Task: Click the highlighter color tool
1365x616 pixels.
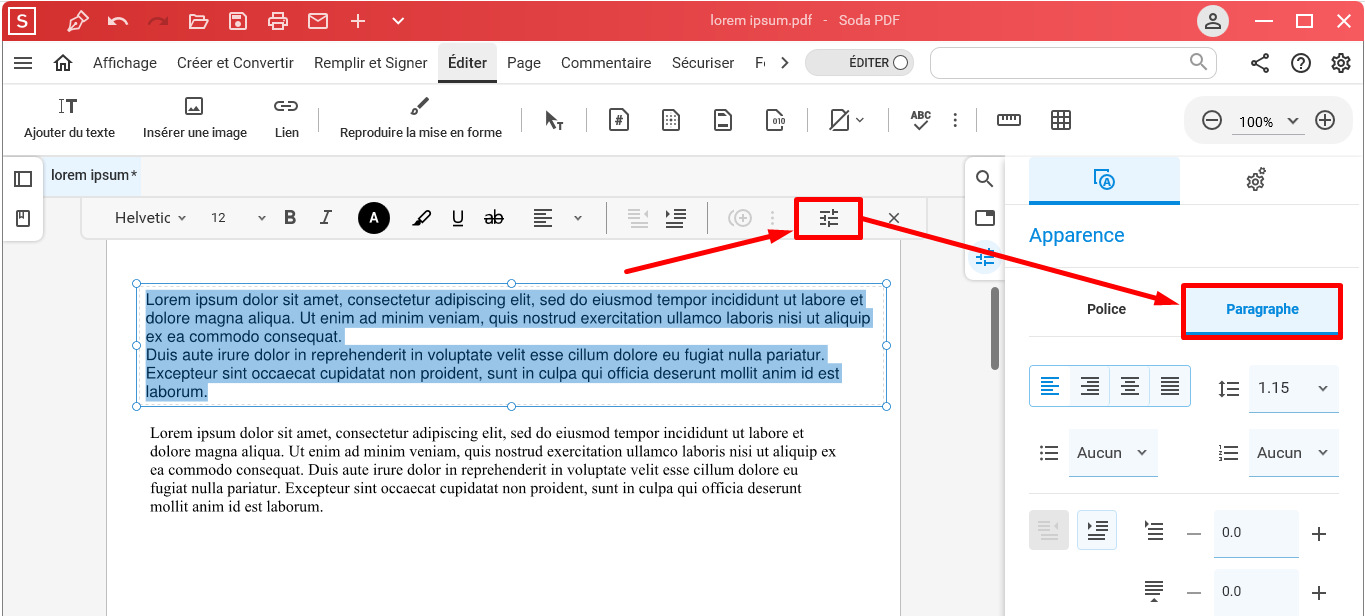Action: (x=422, y=218)
